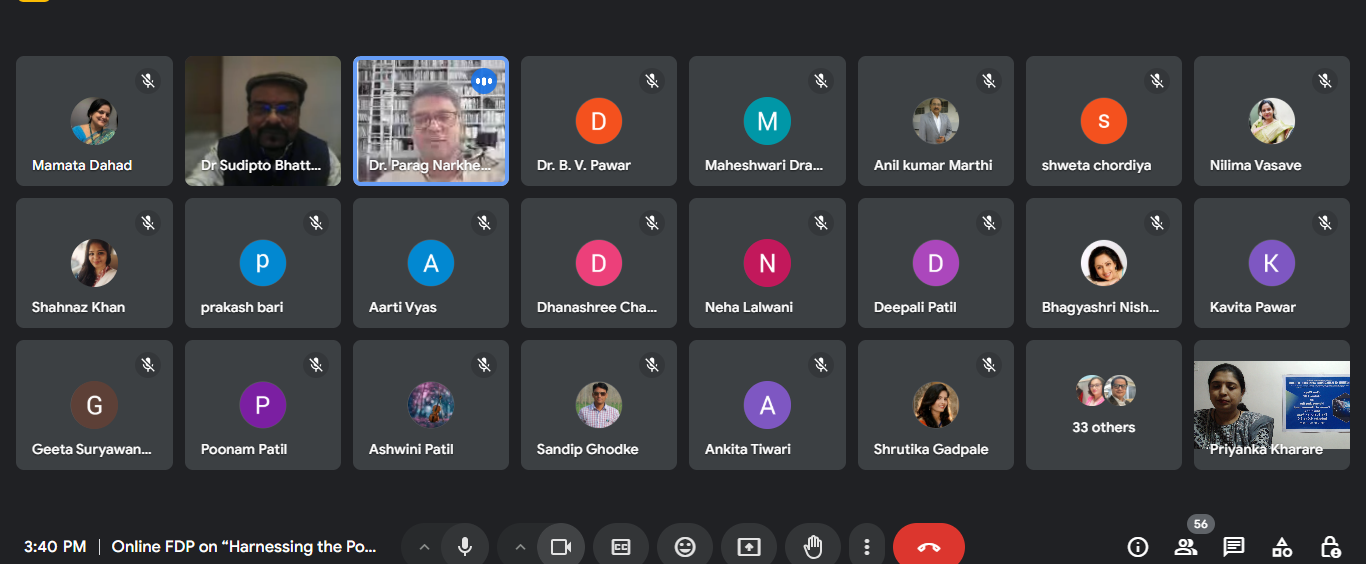
Task: Click Shahnaz Khan's profile photo
Action: [x=94, y=264]
